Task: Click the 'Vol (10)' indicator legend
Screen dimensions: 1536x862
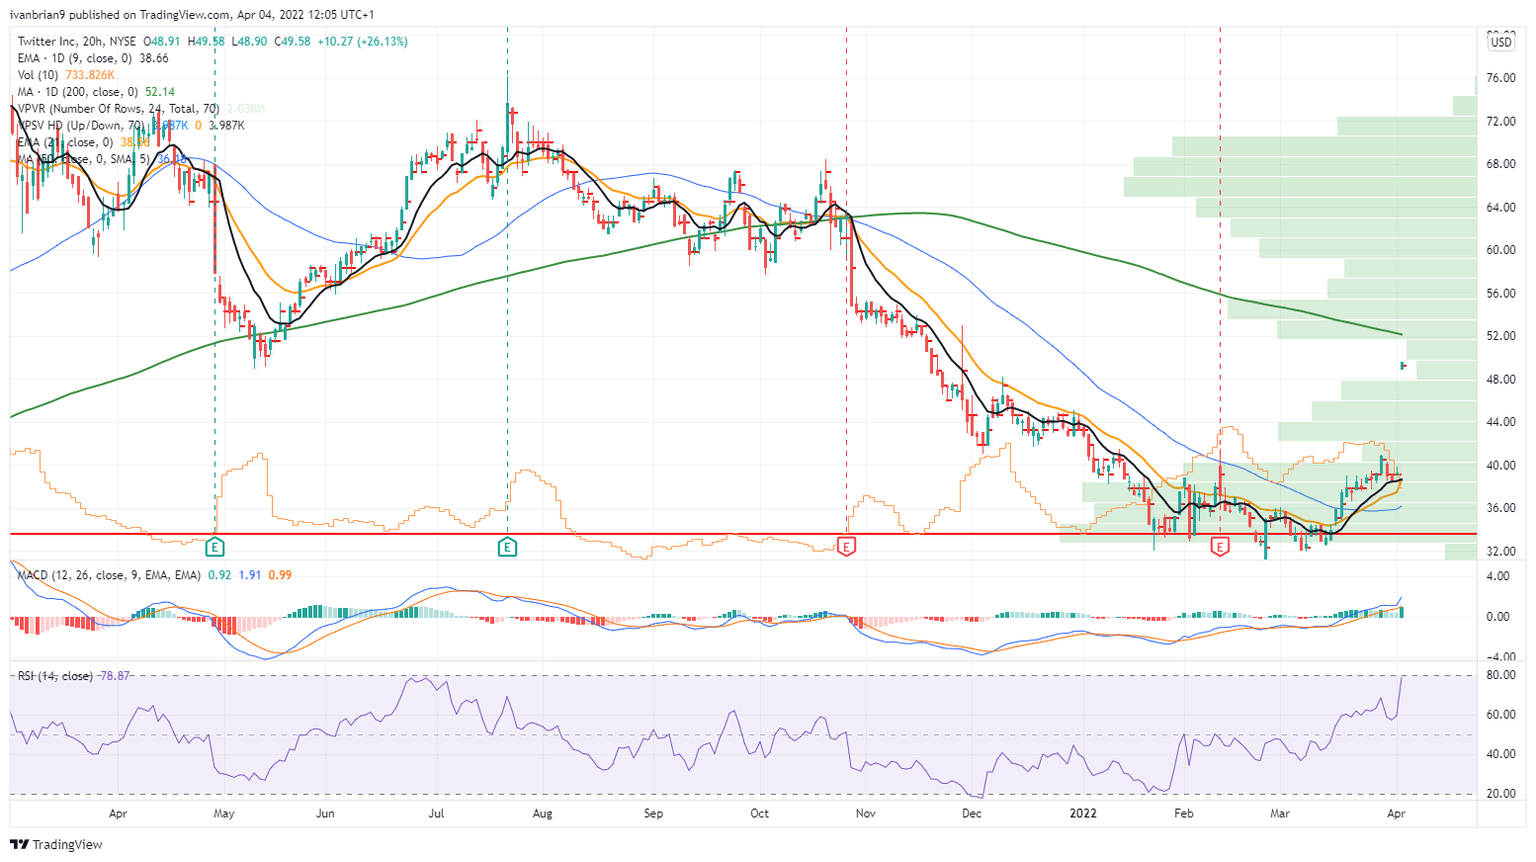Action: click(x=38, y=75)
